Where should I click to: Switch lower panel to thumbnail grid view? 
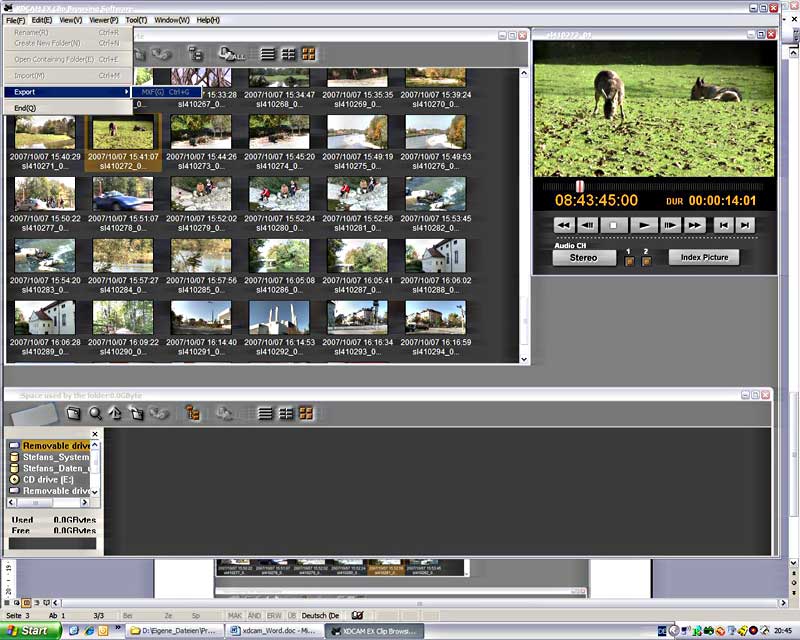click(x=306, y=413)
